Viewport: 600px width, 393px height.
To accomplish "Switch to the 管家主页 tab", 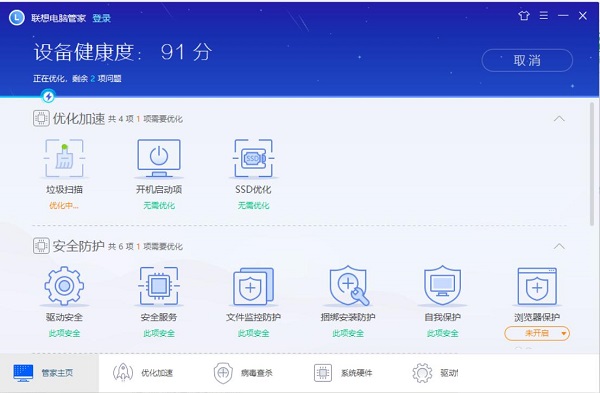I will click(x=49, y=373).
